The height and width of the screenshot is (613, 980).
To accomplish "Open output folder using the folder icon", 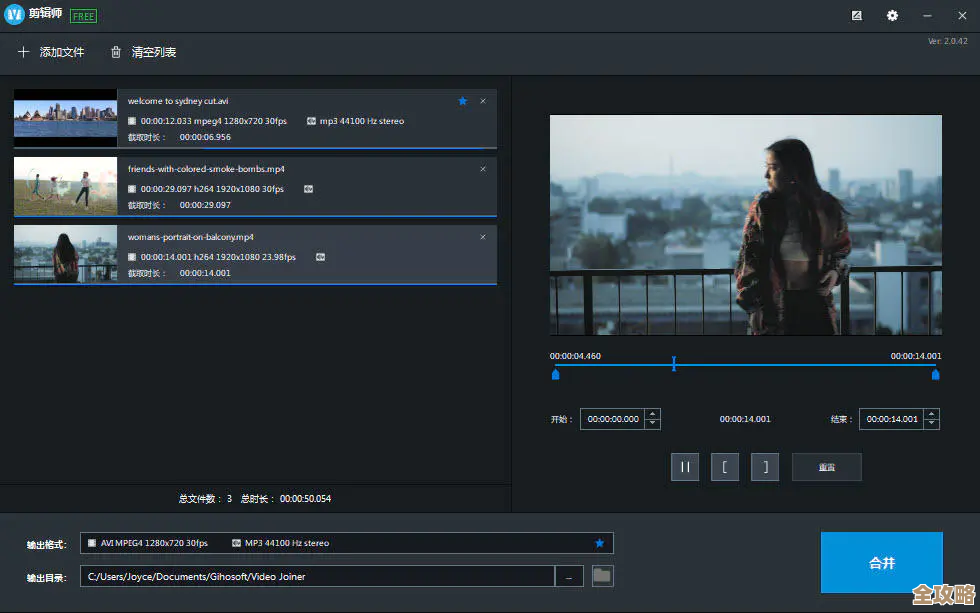I will pos(602,575).
